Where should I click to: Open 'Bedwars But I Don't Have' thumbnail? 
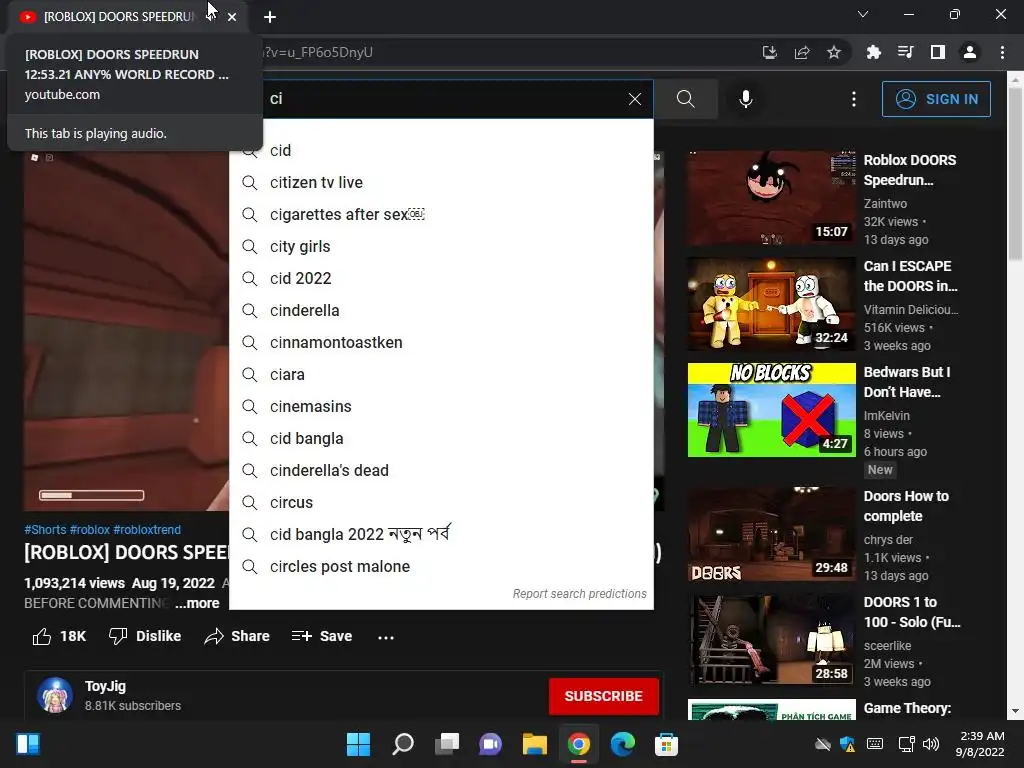pyautogui.click(x=771, y=409)
